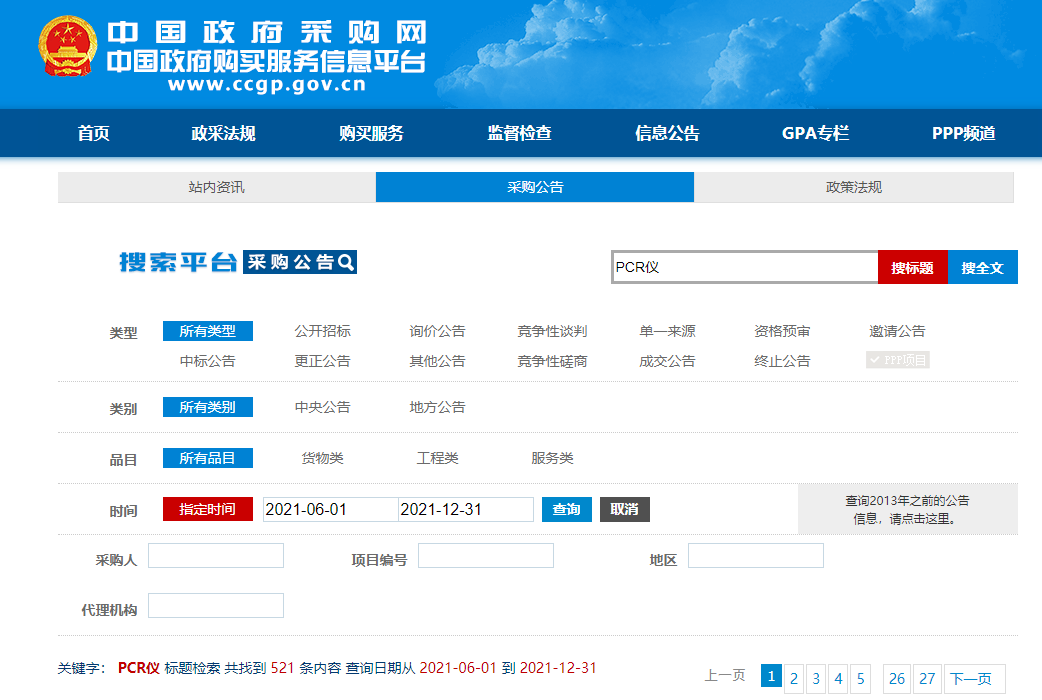This screenshot has width=1042, height=700.
Task: Open the 指定时间 time selector
Action: coord(207,509)
